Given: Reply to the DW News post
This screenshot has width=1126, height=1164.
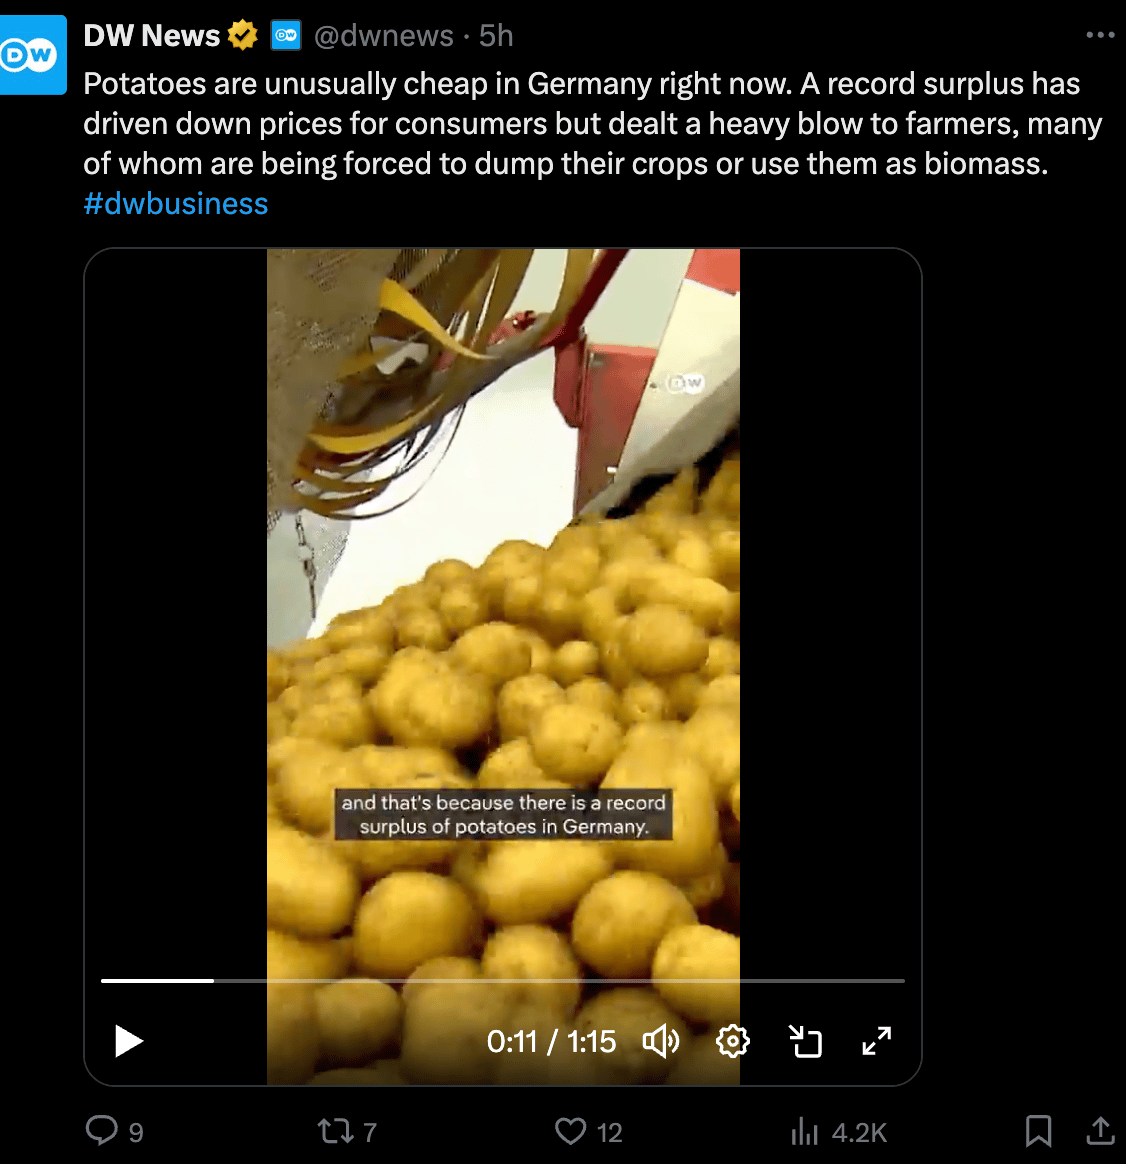Looking at the screenshot, I should click(x=102, y=1131).
